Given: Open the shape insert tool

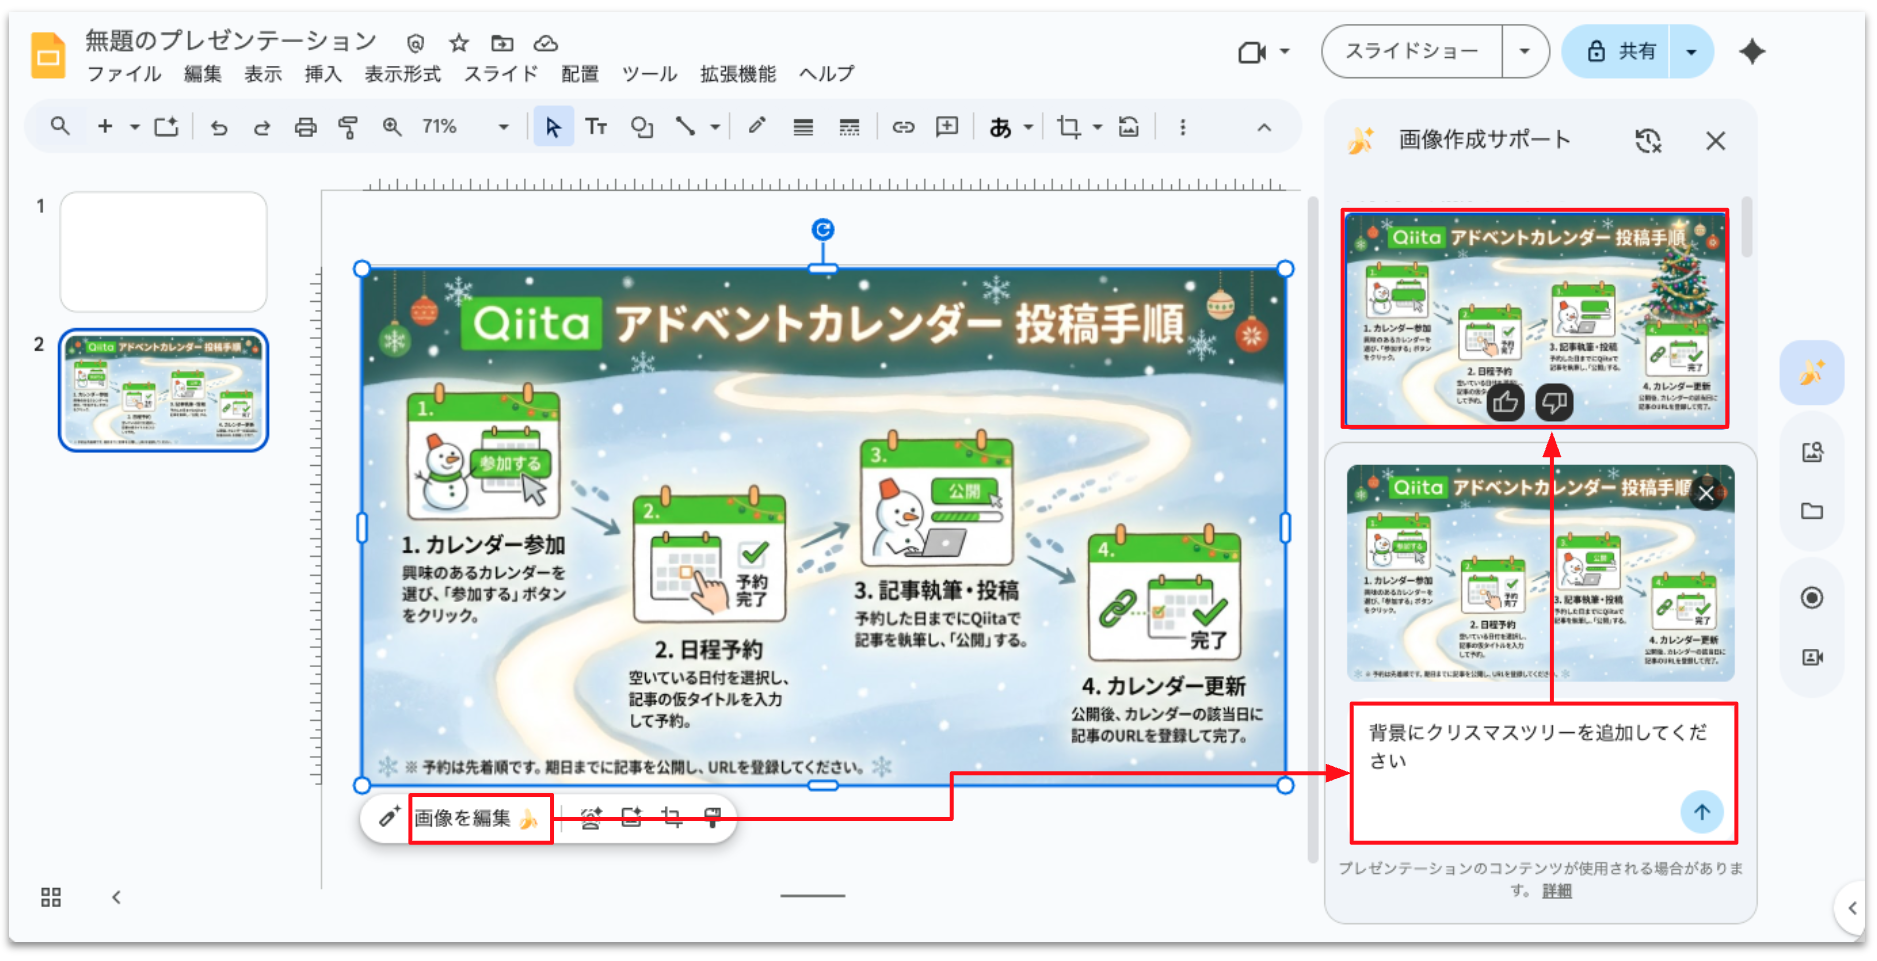Looking at the screenshot, I should click(642, 127).
